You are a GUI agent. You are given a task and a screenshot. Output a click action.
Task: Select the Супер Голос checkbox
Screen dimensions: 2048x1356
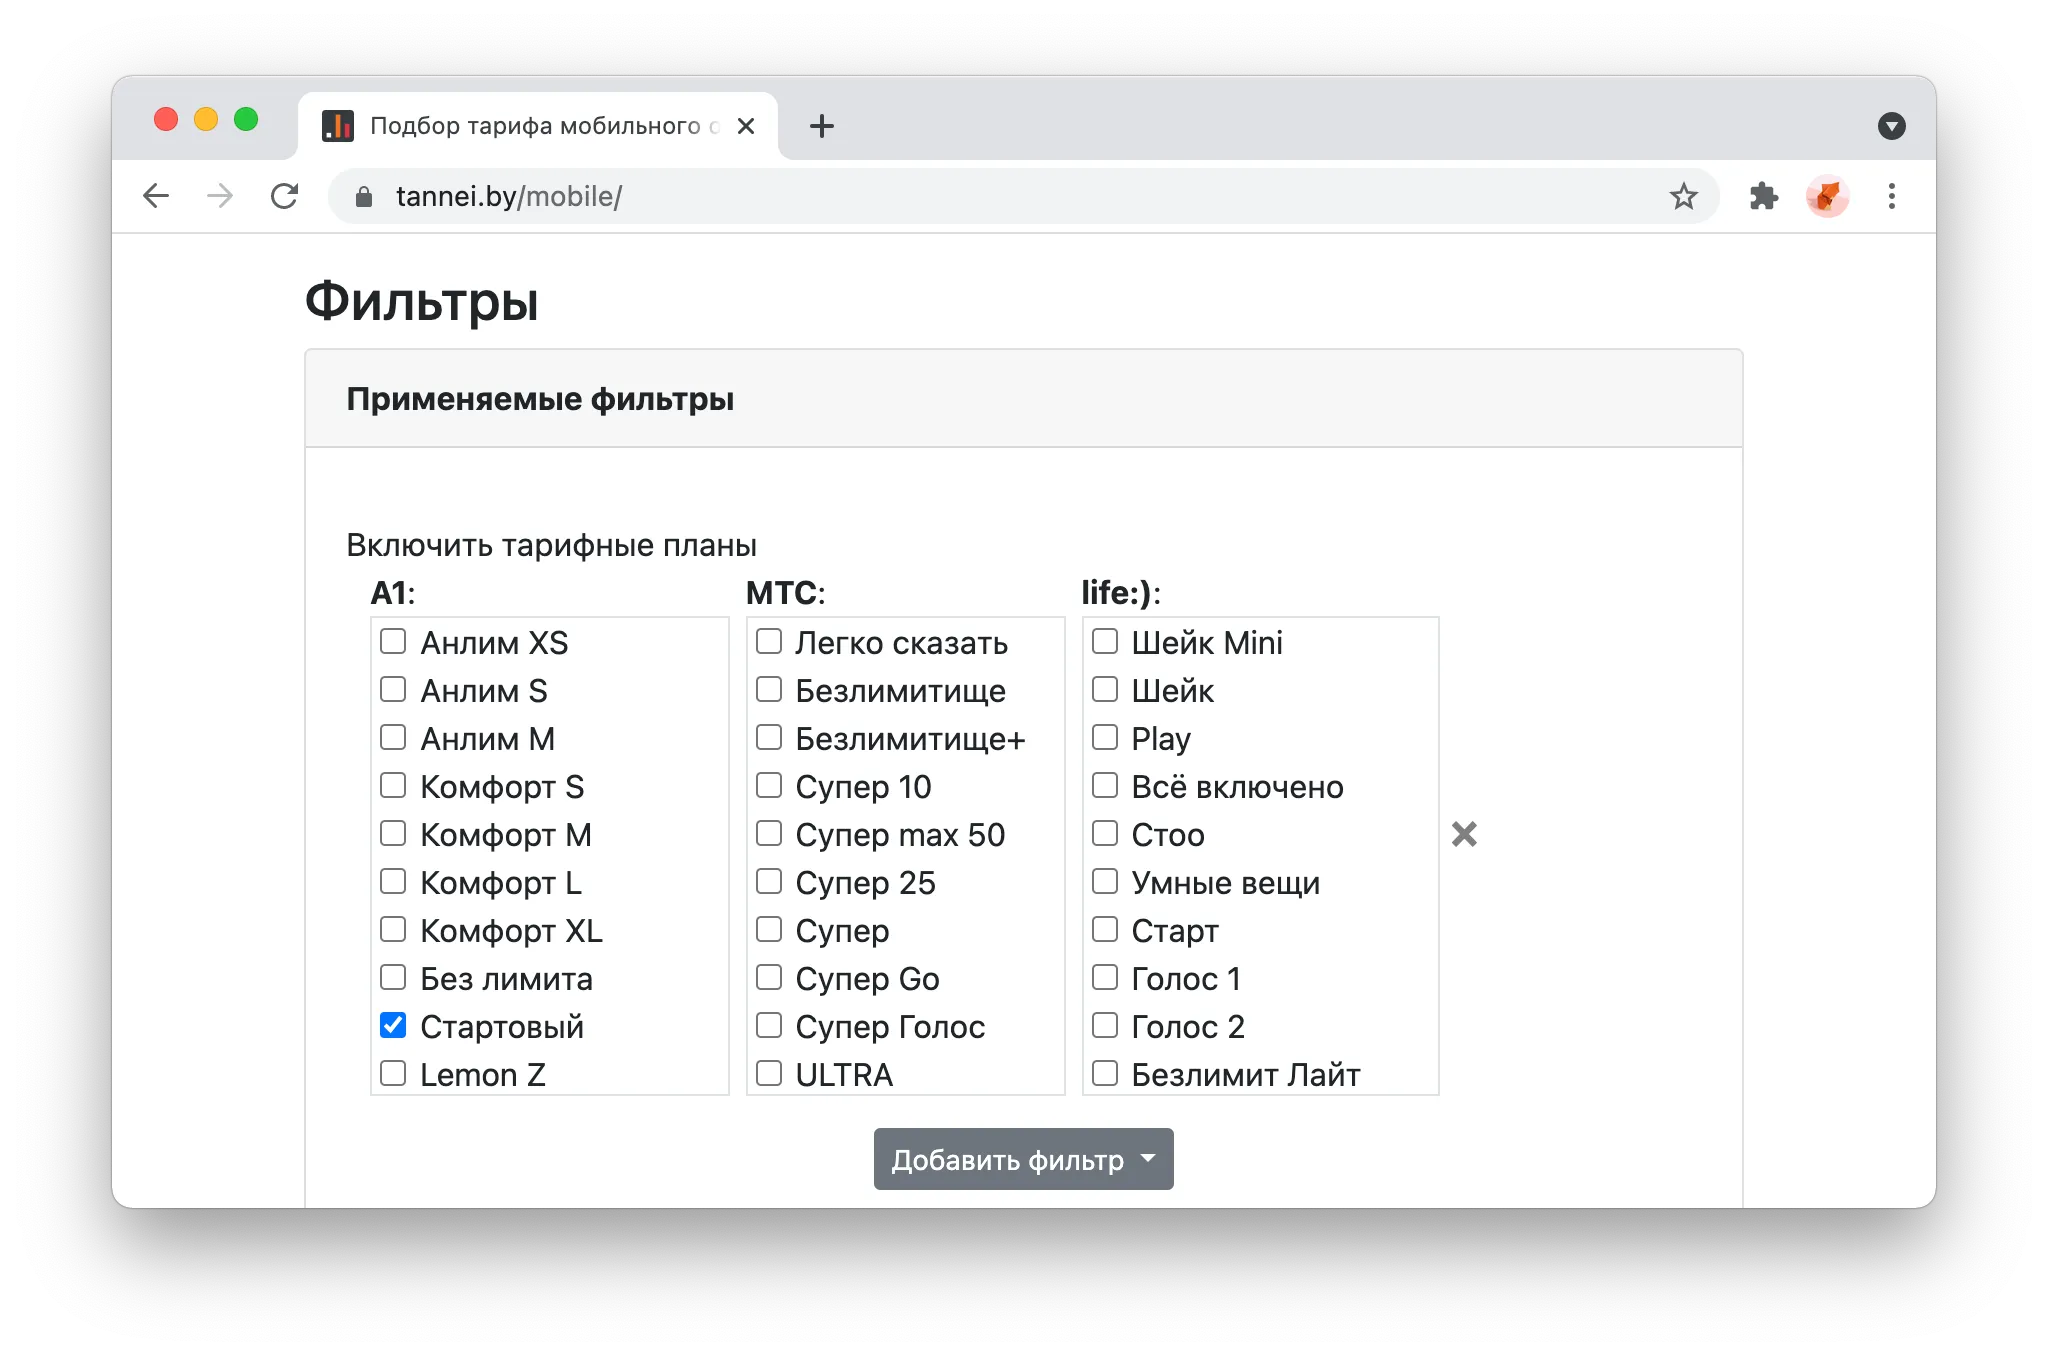pos(769,1025)
